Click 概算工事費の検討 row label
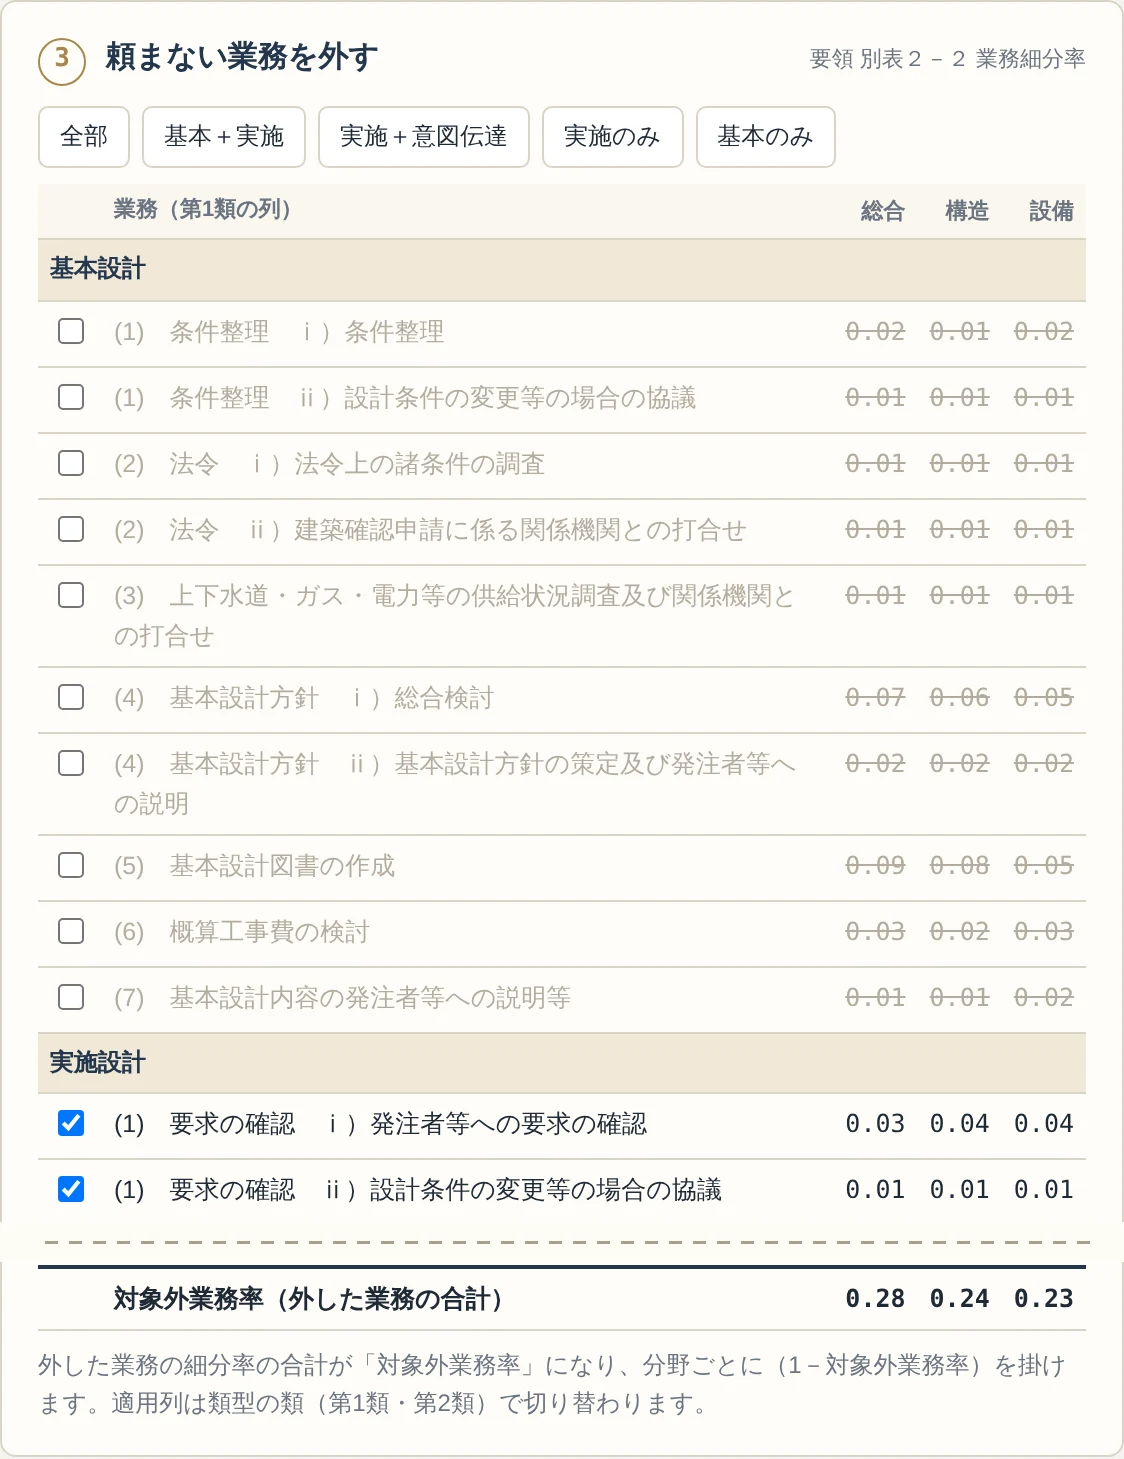This screenshot has width=1124, height=1459. tap(242, 932)
